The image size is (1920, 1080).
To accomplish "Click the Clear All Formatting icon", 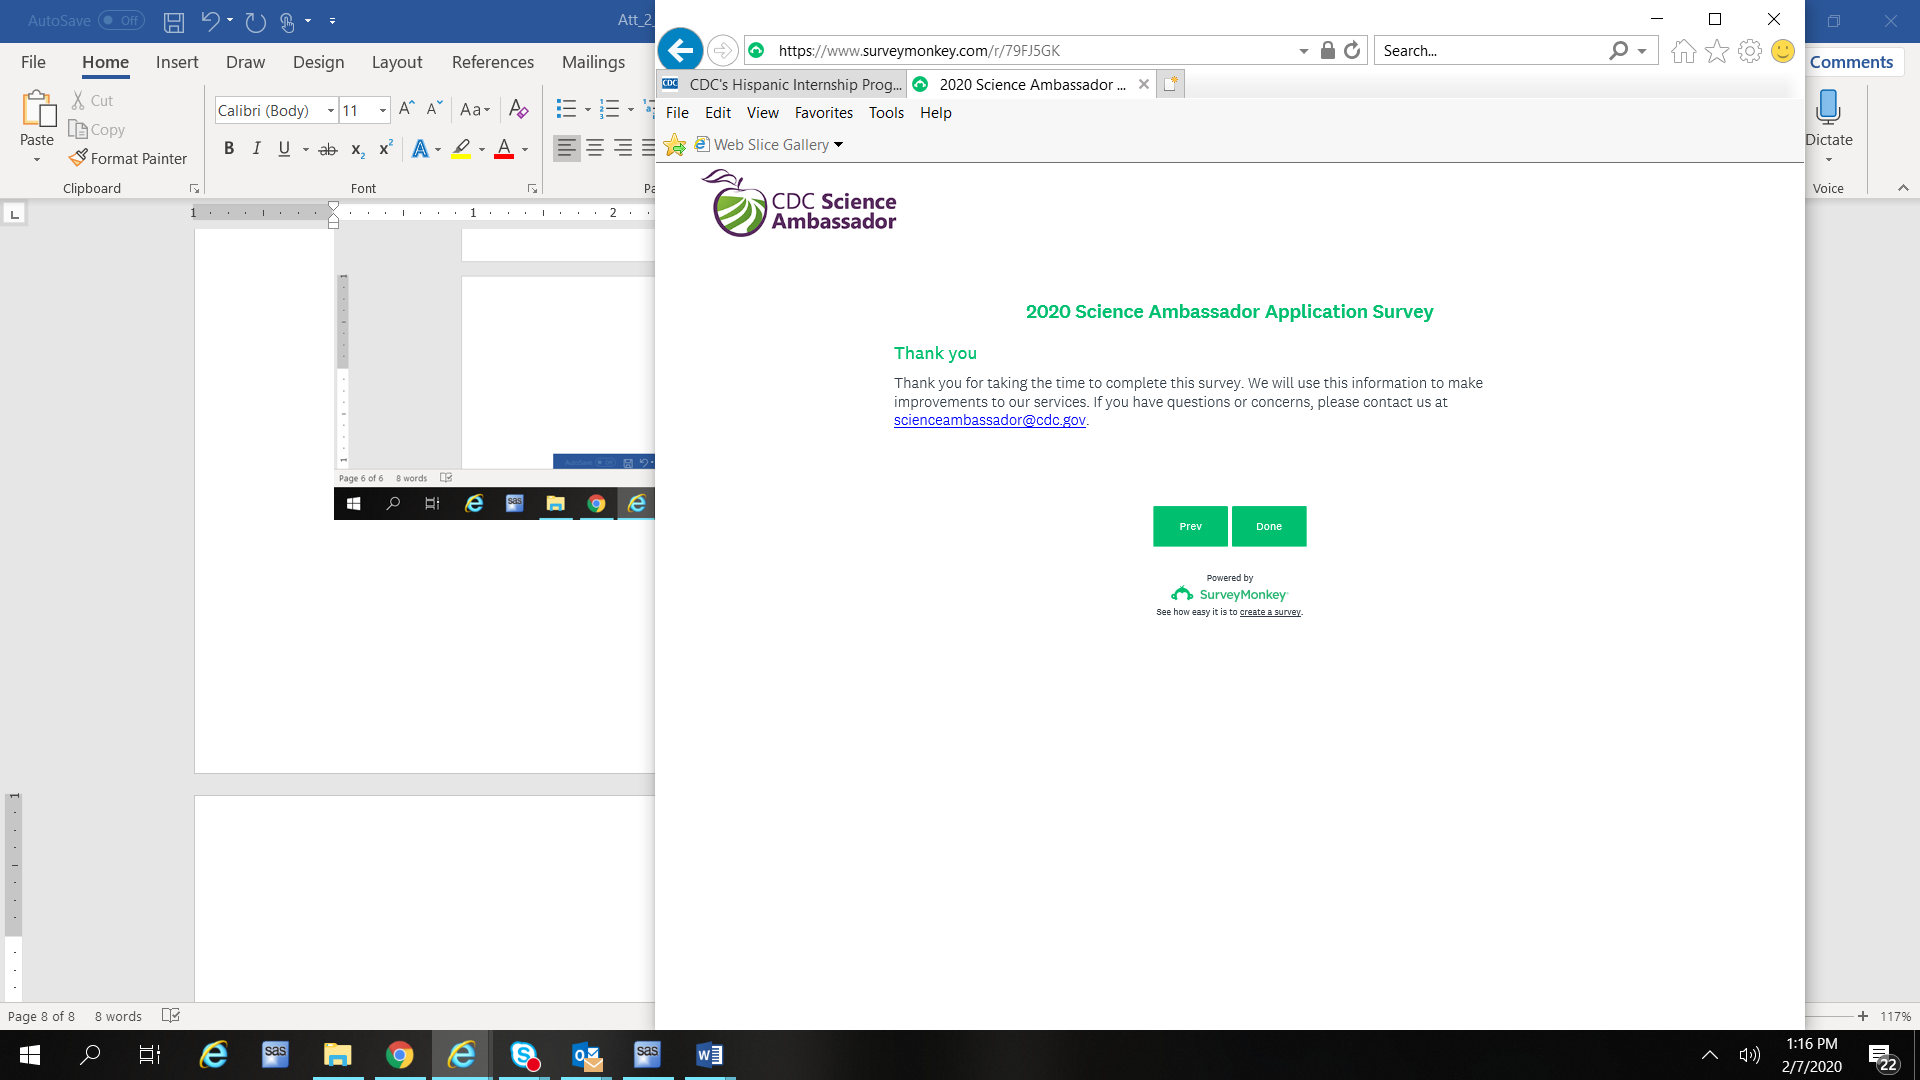I will point(518,109).
